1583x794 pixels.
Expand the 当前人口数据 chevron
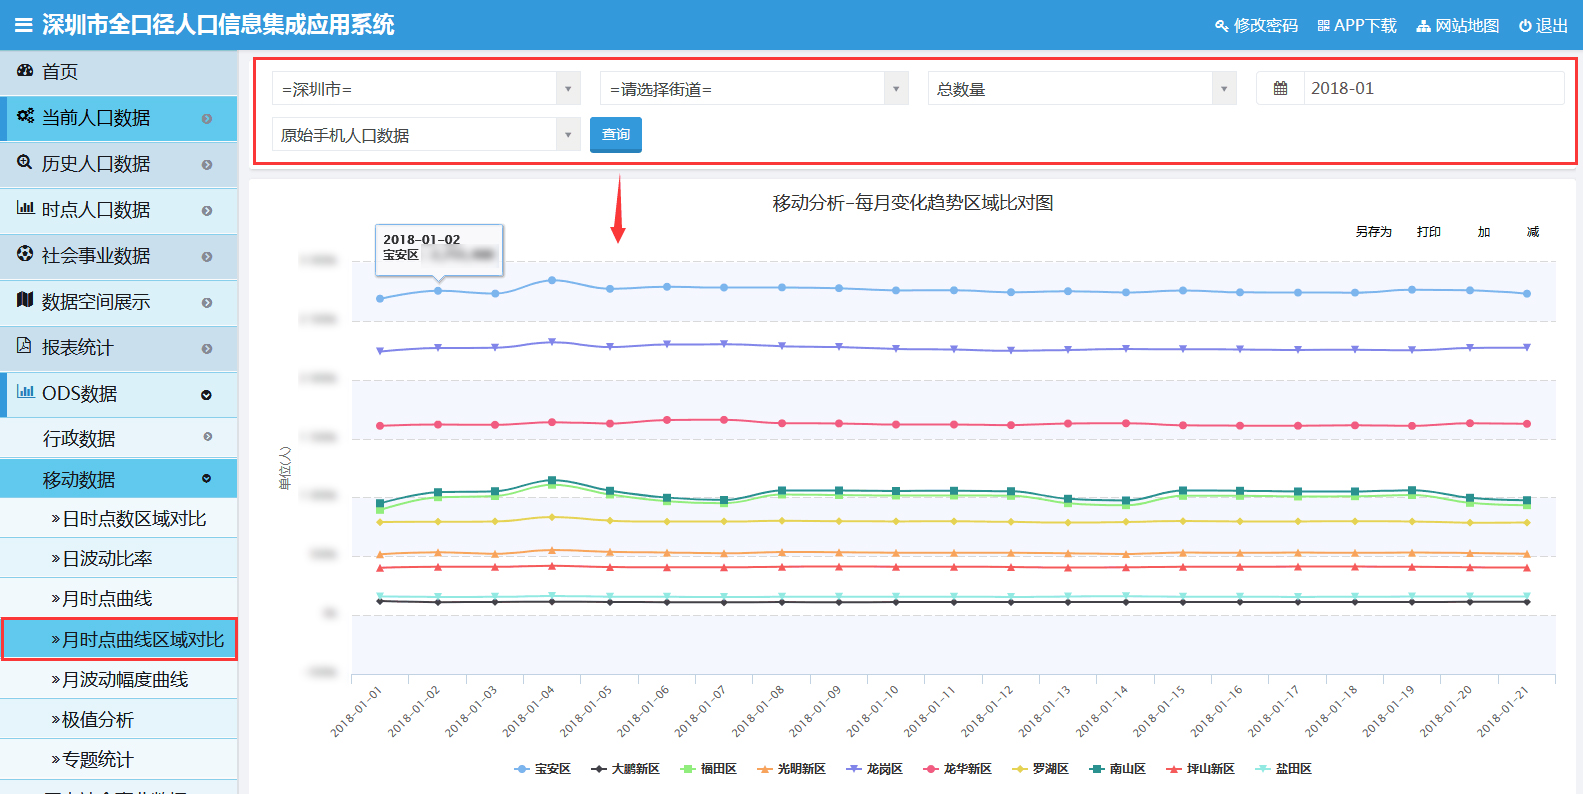click(x=207, y=118)
